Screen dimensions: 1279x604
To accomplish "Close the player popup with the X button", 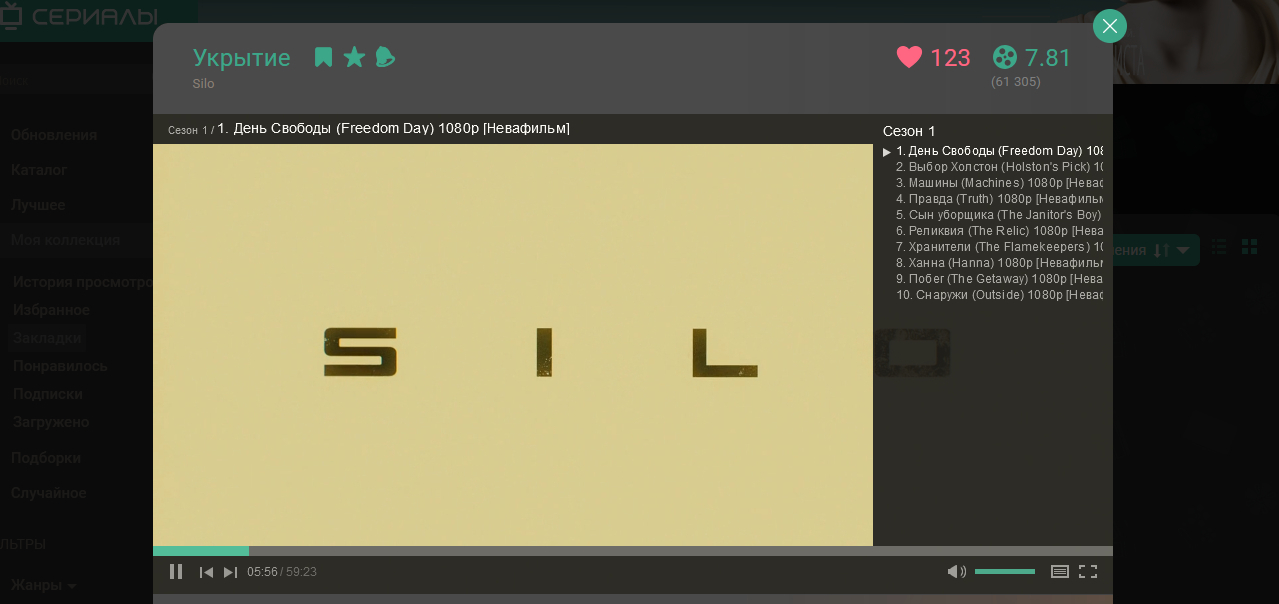I will (x=1110, y=26).
